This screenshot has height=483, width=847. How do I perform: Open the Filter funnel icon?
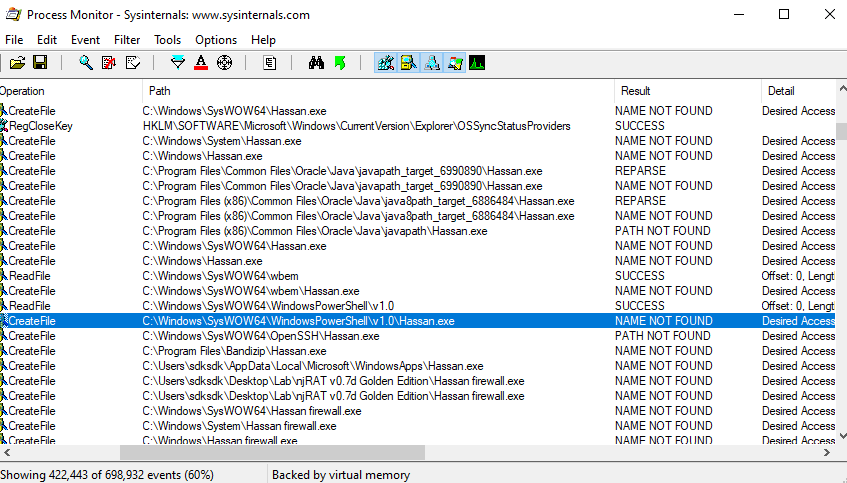tap(178, 63)
